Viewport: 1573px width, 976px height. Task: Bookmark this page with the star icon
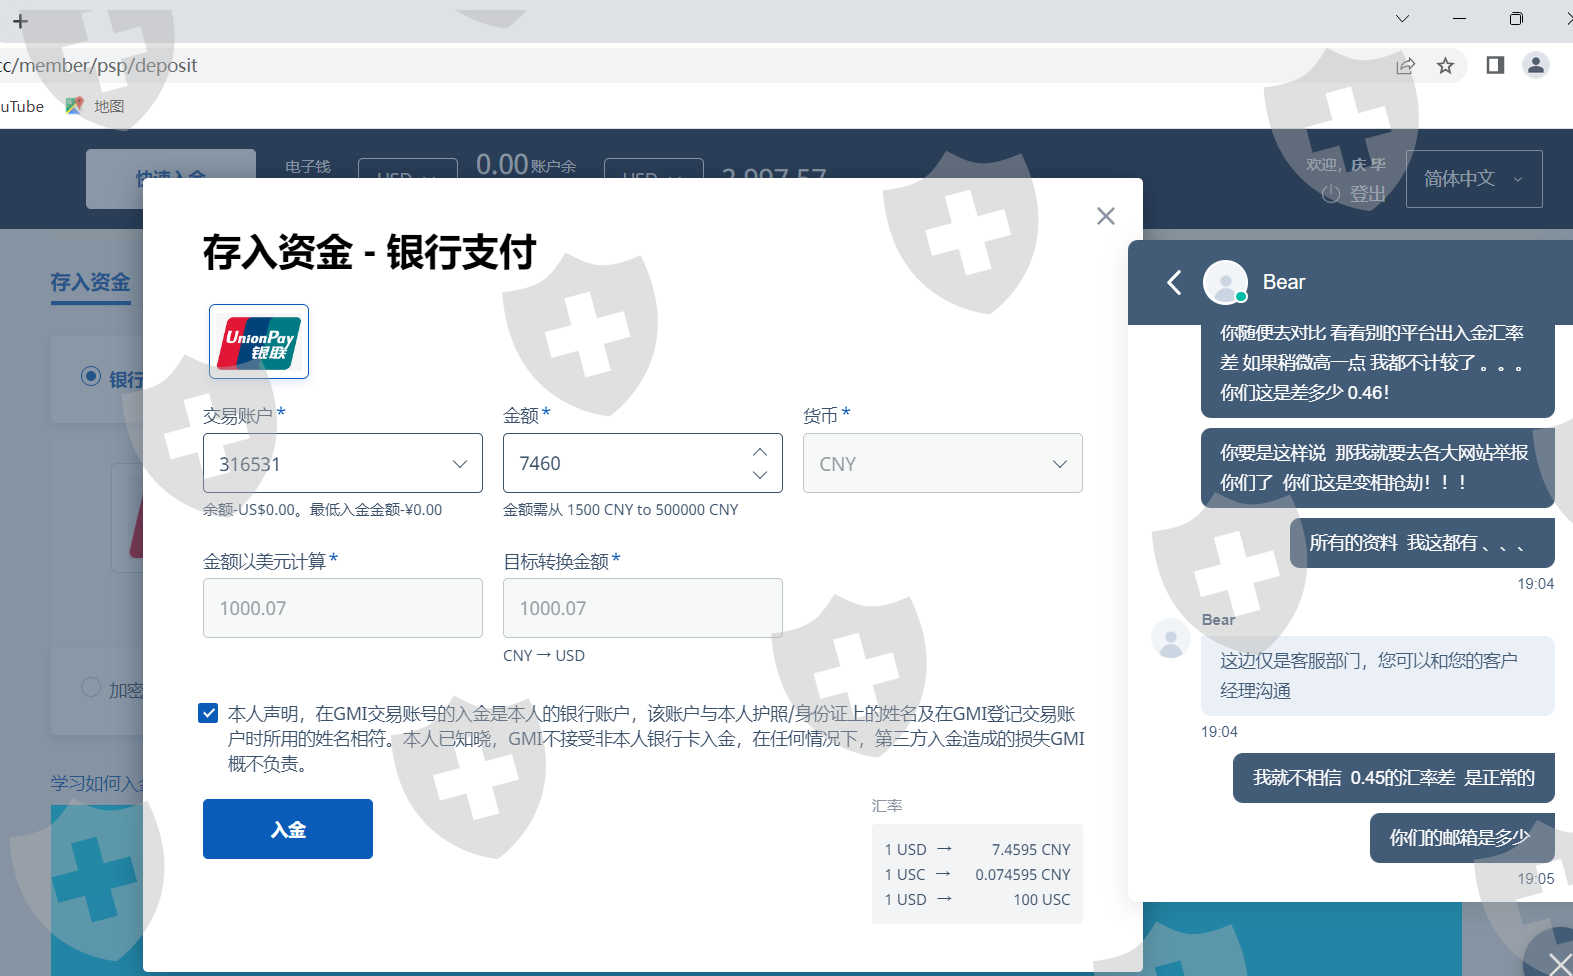pos(1445,66)
